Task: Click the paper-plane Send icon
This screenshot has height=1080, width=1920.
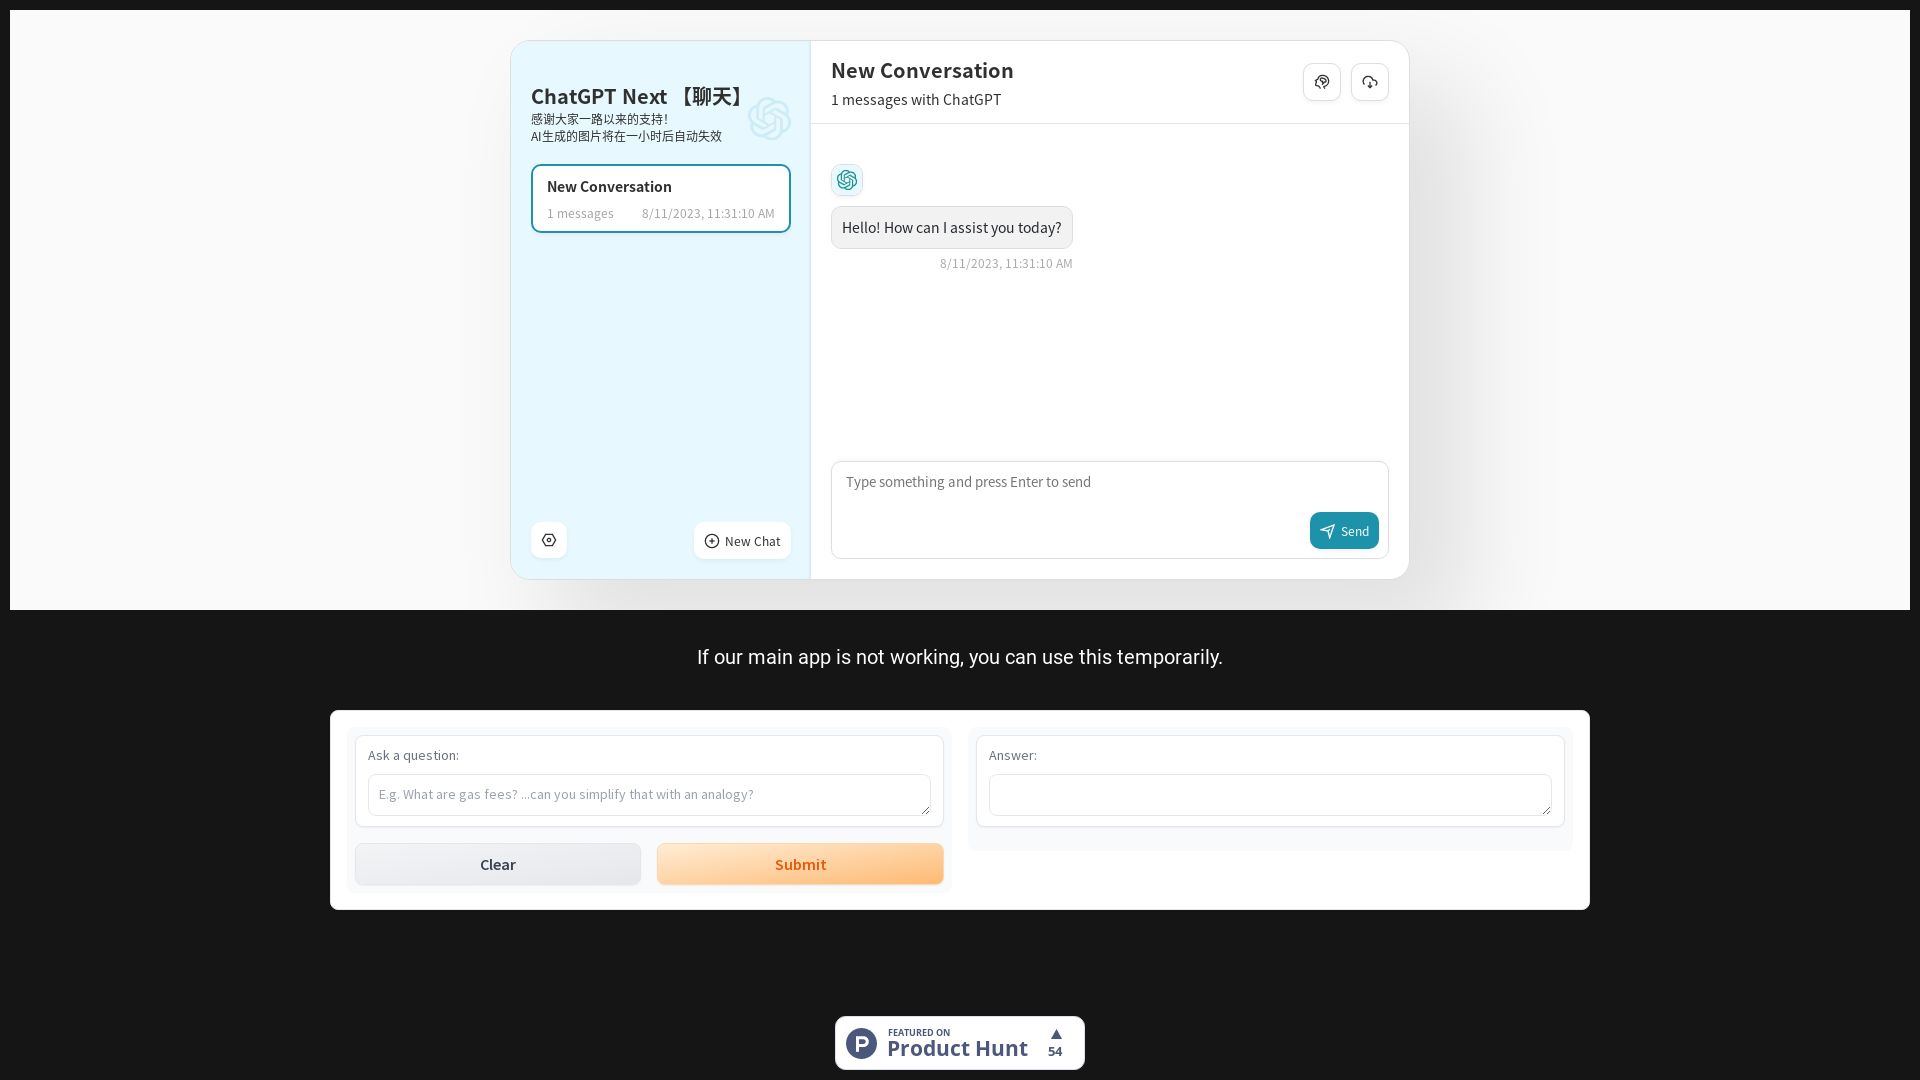Action: tap(1328, 531)
